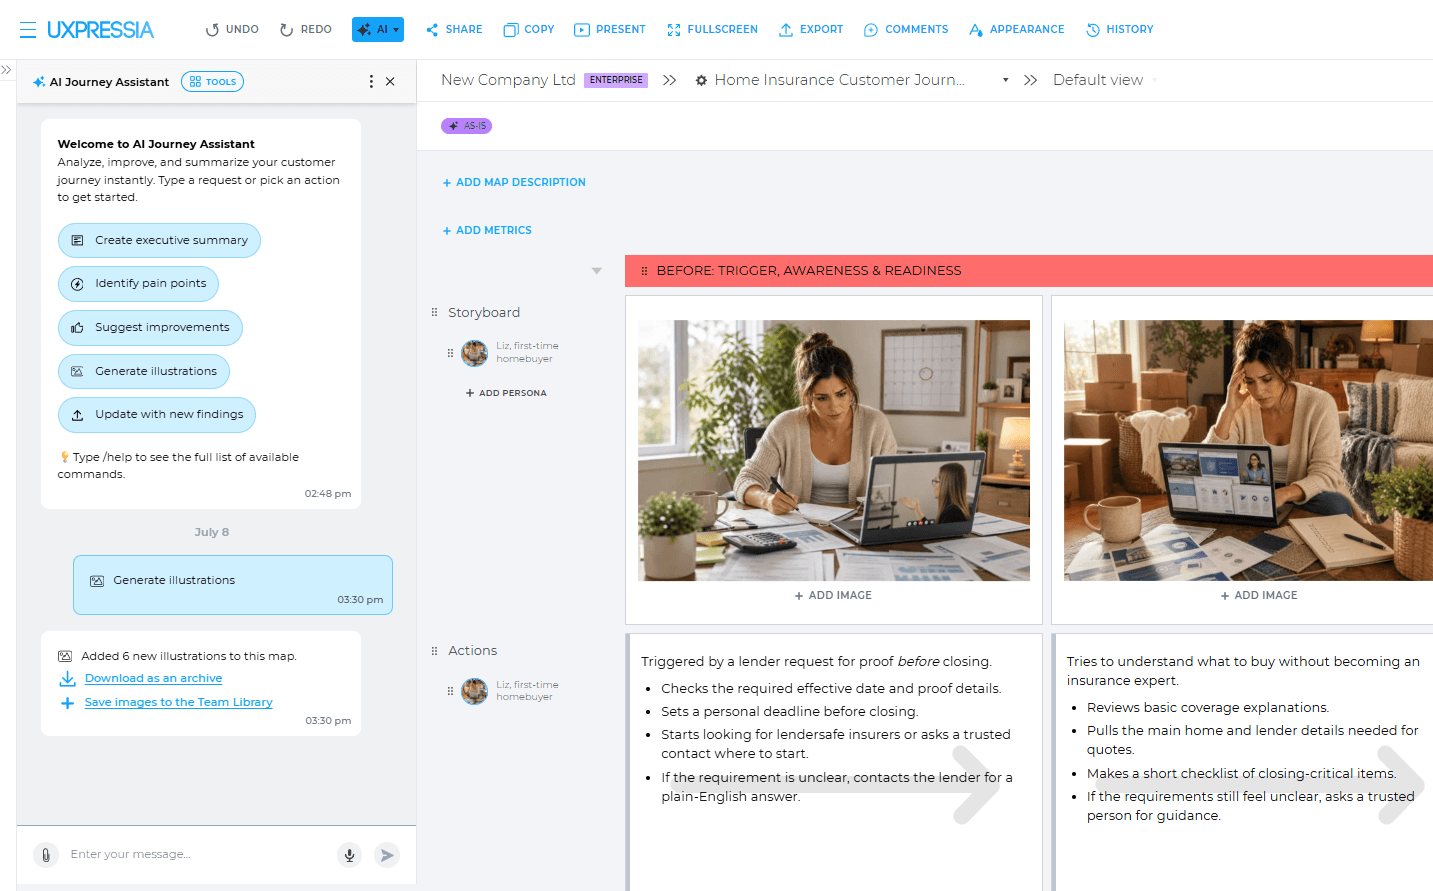Screen dimensions: 1433x891
Task: Click Add Image under the first storyboard
Action: (833, 595)
